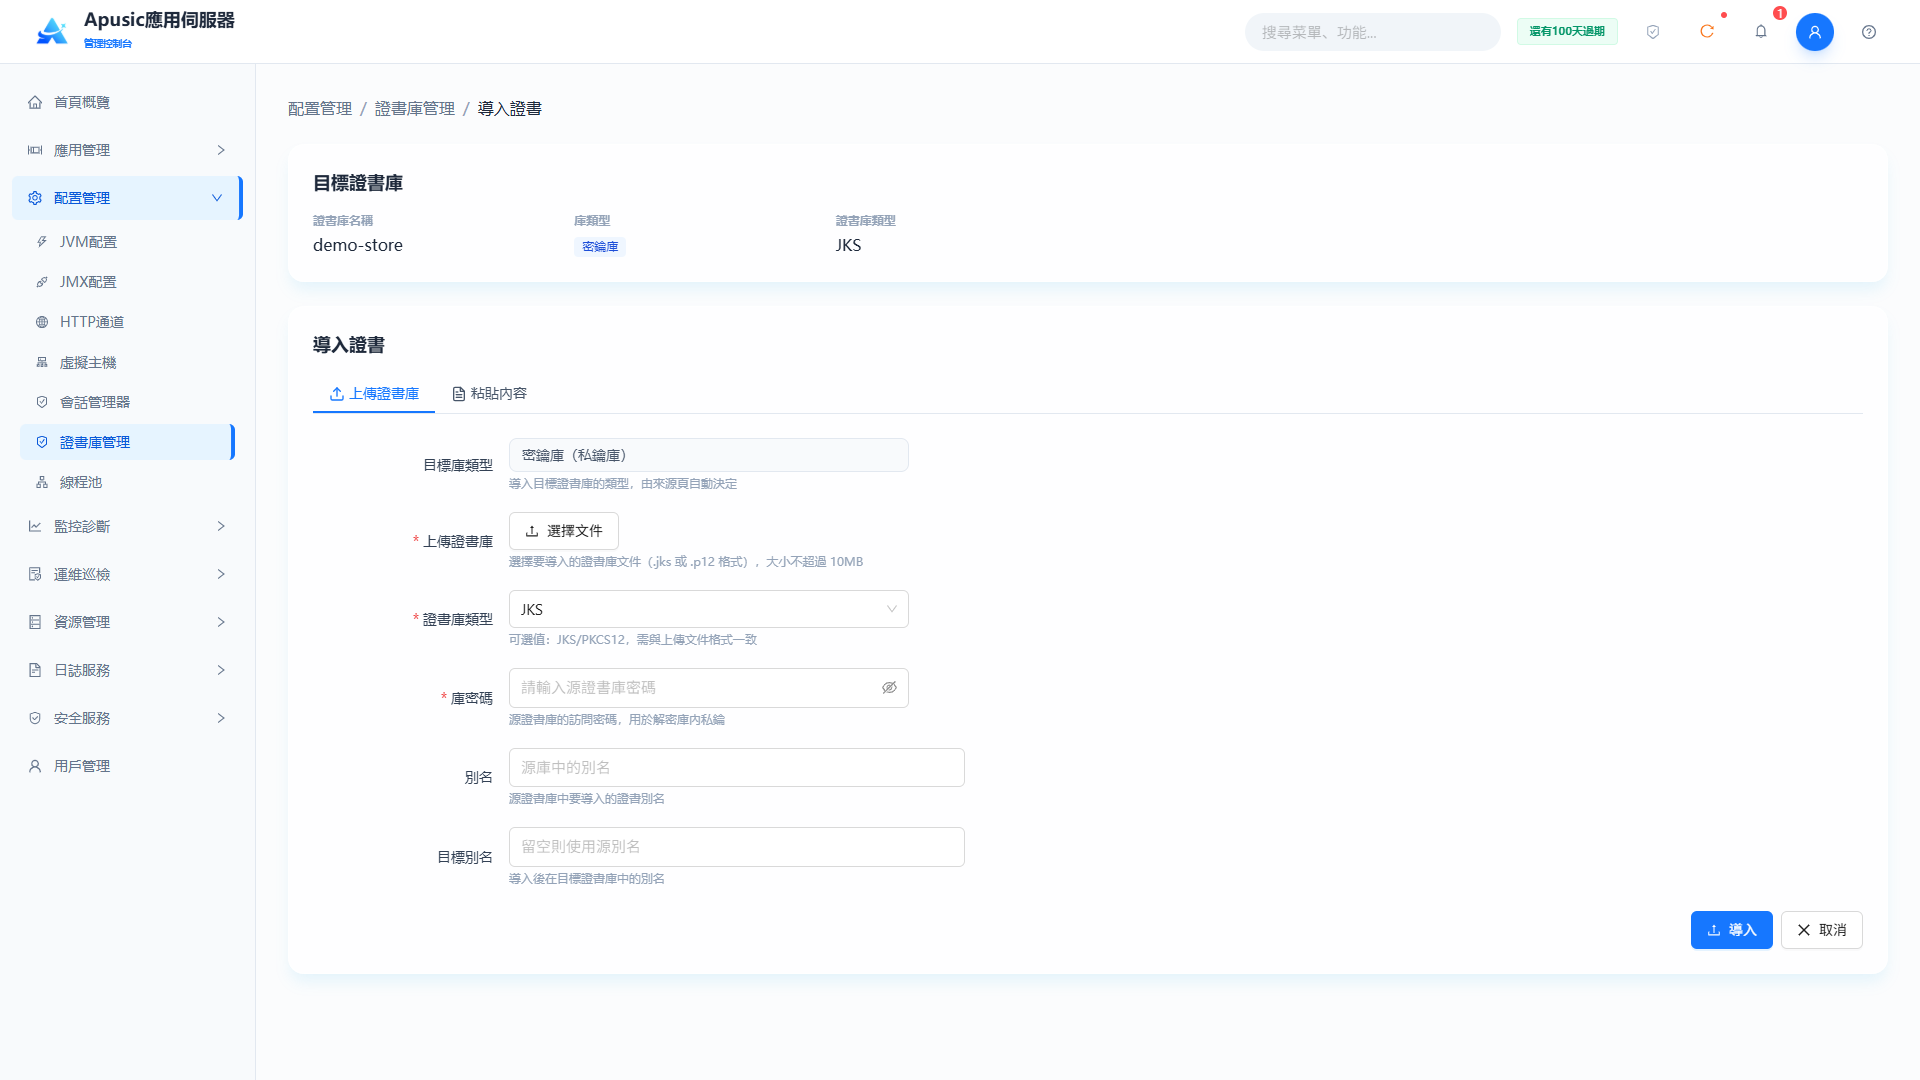Collapse 配置管理 menu
1920x1080 pixels.
pos(128,198)
